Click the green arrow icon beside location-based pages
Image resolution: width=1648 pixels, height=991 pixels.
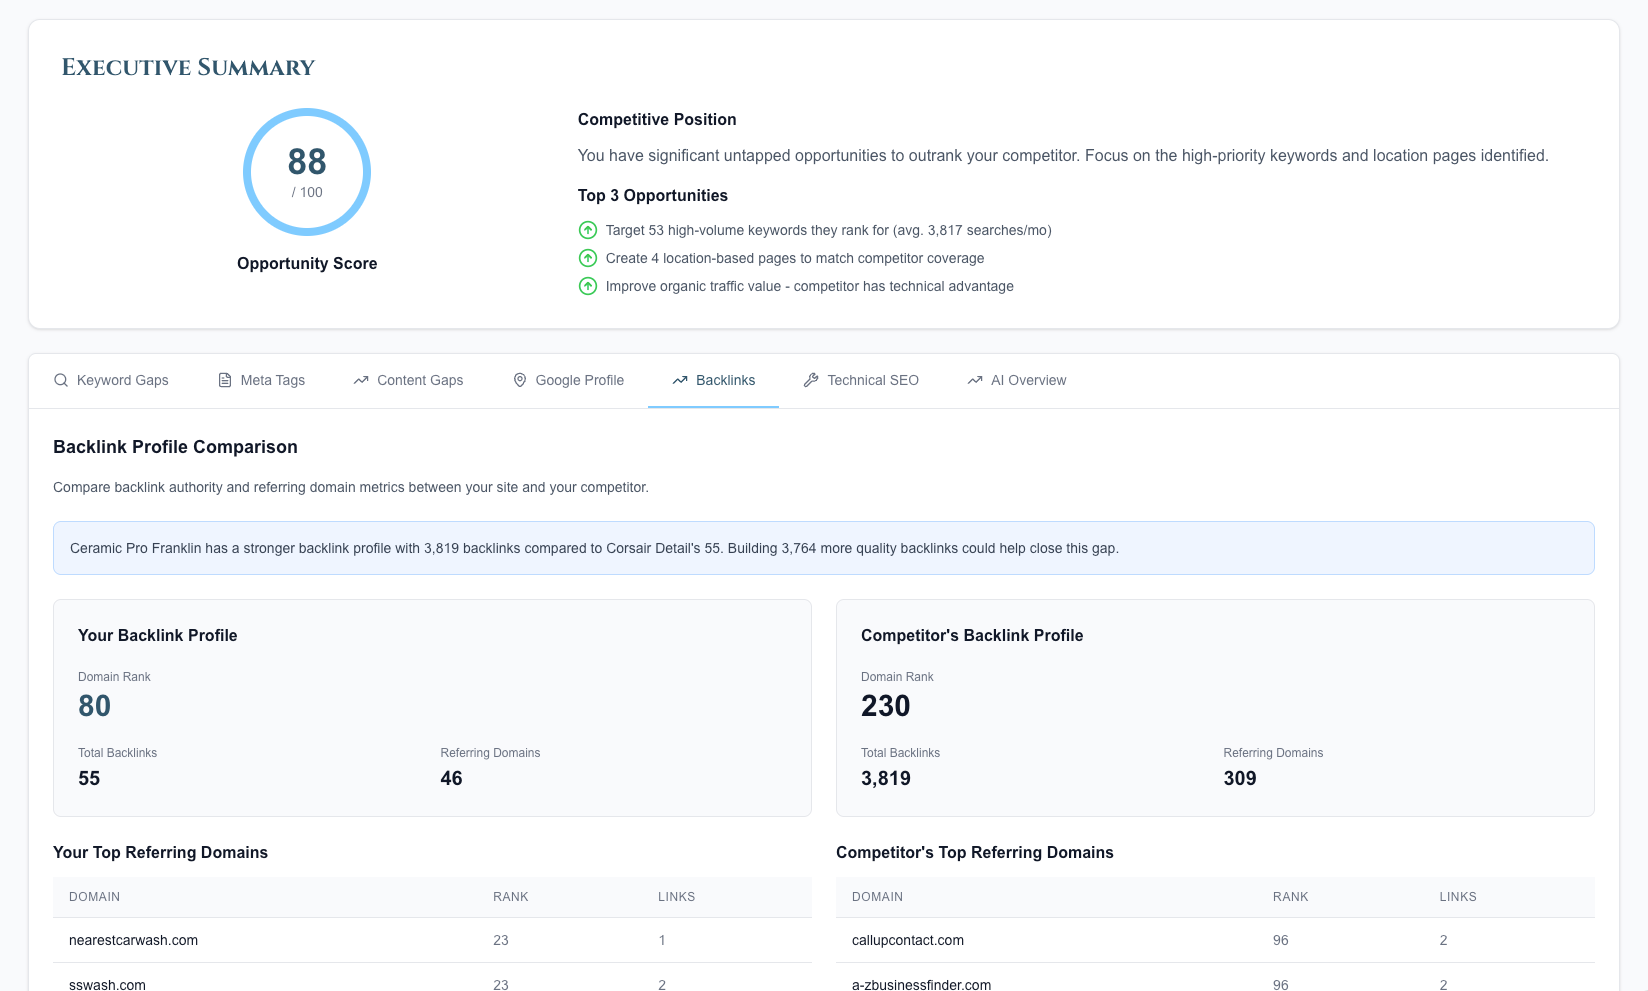point(588,258)
